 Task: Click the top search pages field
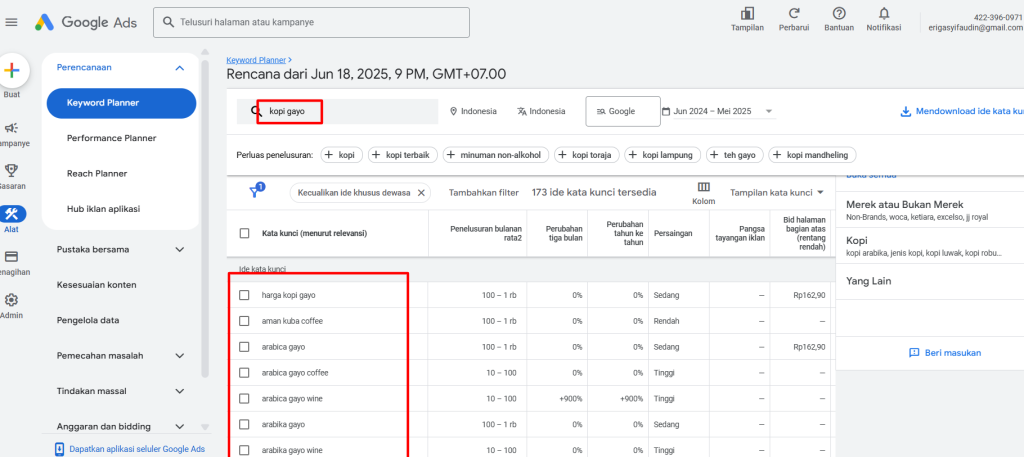click(312, 22)
